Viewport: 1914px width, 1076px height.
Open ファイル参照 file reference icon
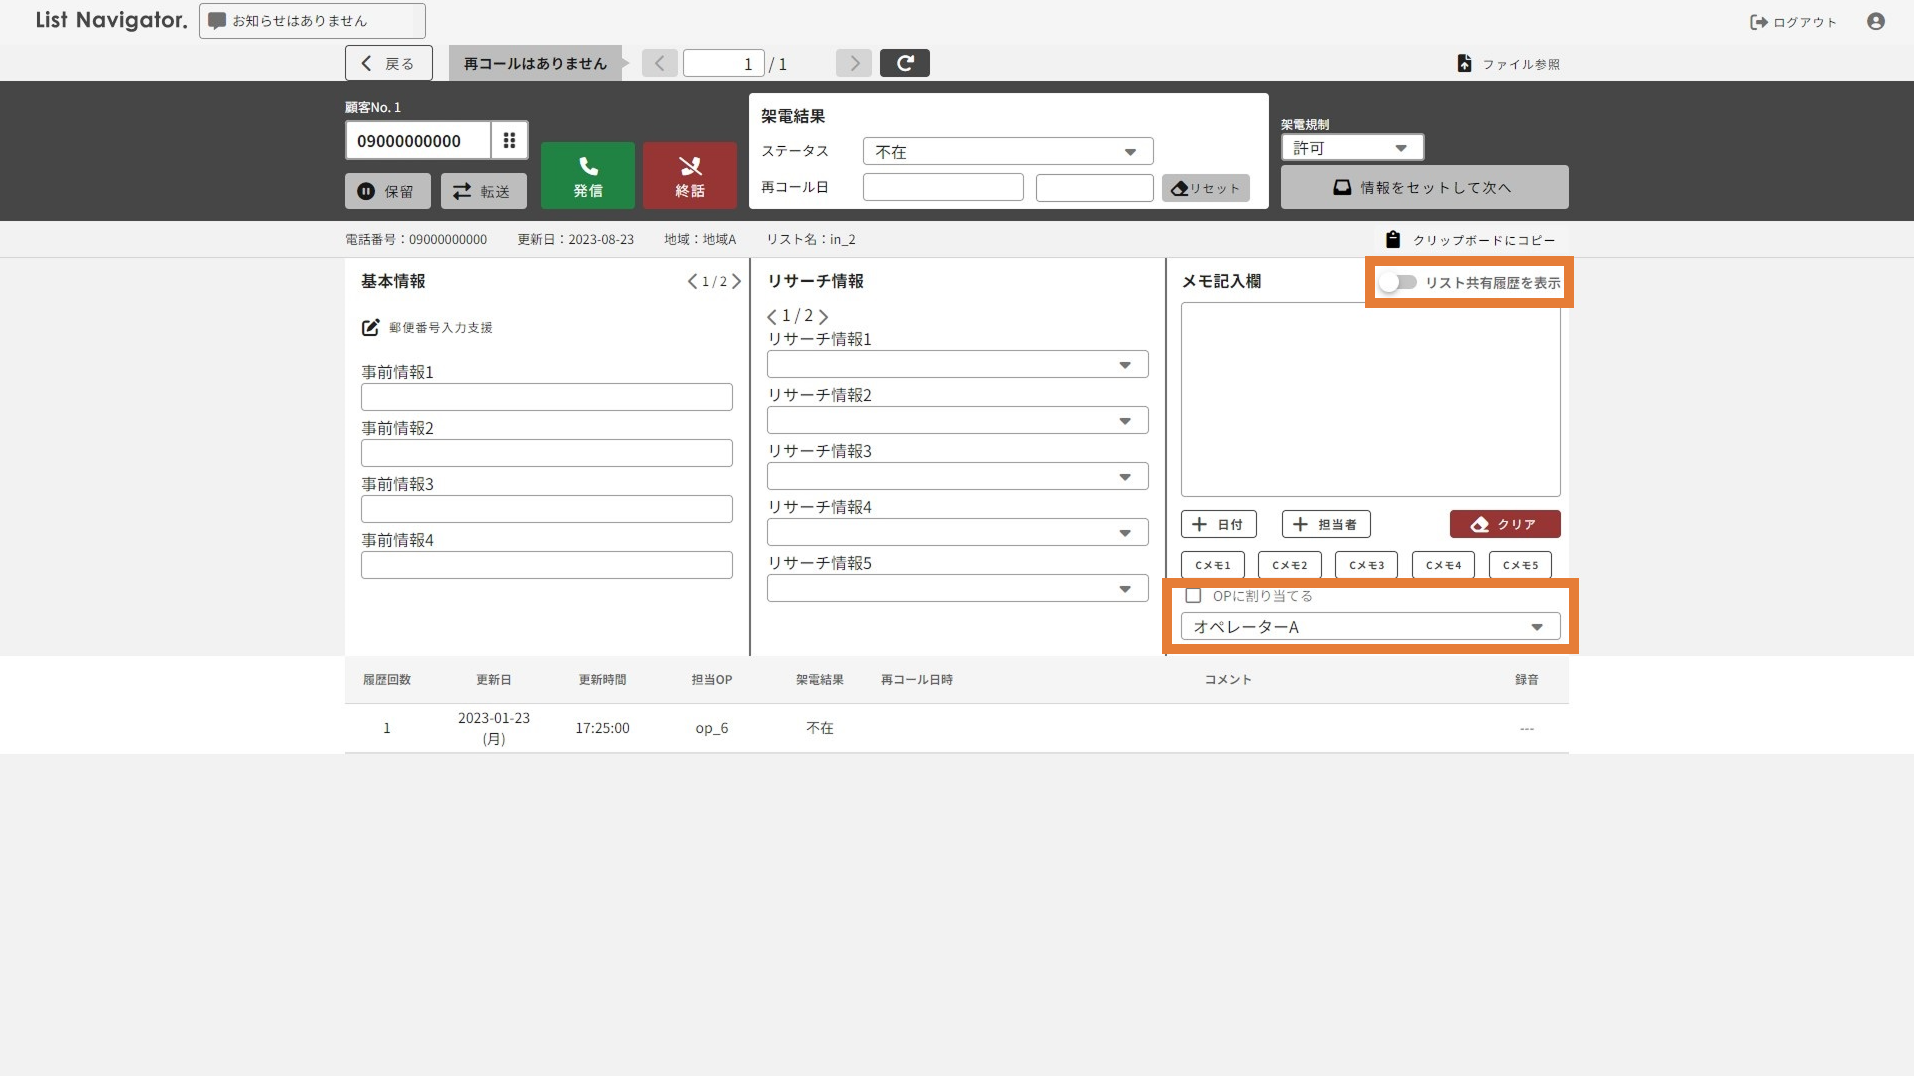coord(1464,64)
